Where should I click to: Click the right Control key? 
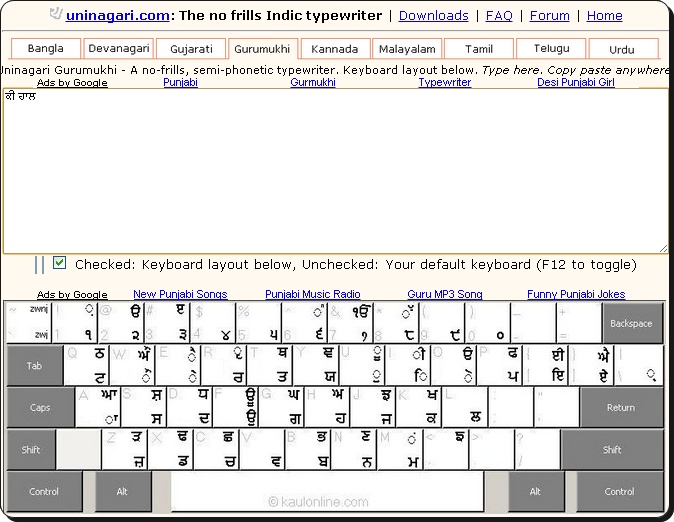619,491
